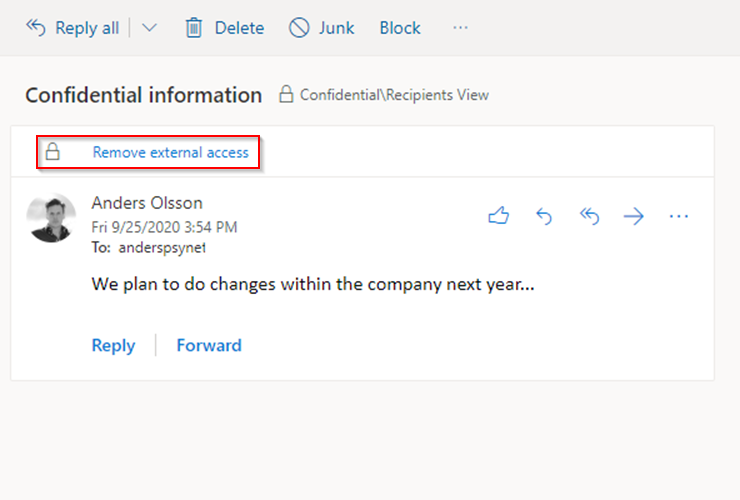The image size is (740, 500).
Task: Expand the dropdown arrow beside Reply all
Action: pyautogui.click(x=149, y=28)
